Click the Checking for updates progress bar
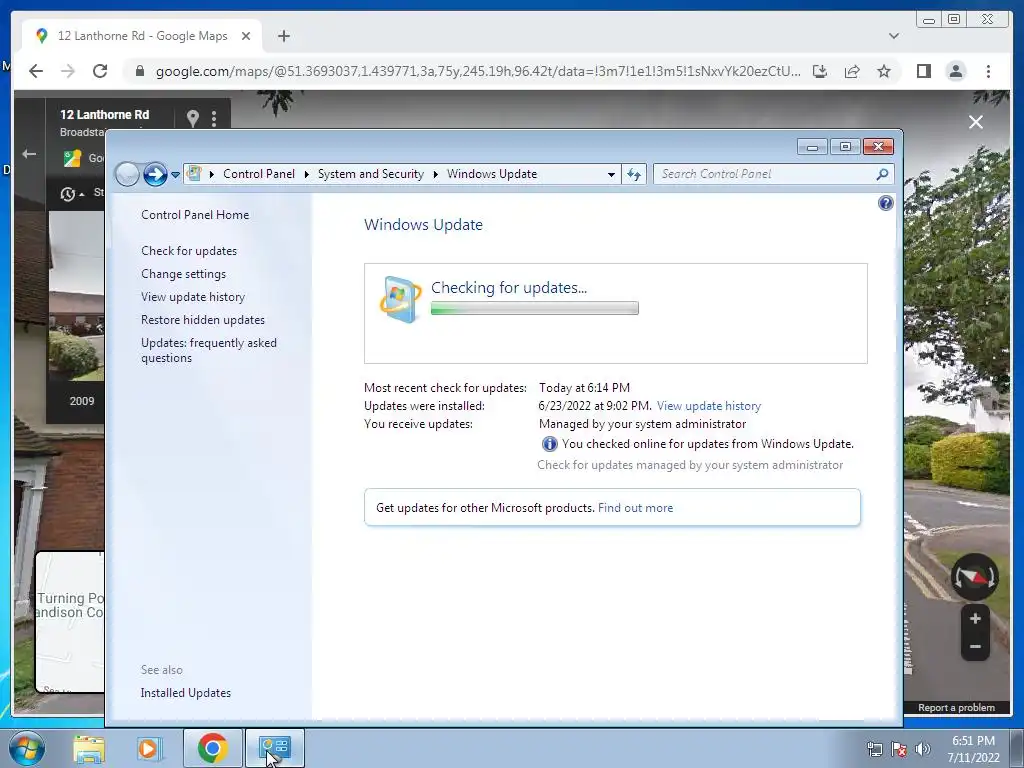This screenshot has height=768, width=1024. pyautogui.click(x=534, y=308)
